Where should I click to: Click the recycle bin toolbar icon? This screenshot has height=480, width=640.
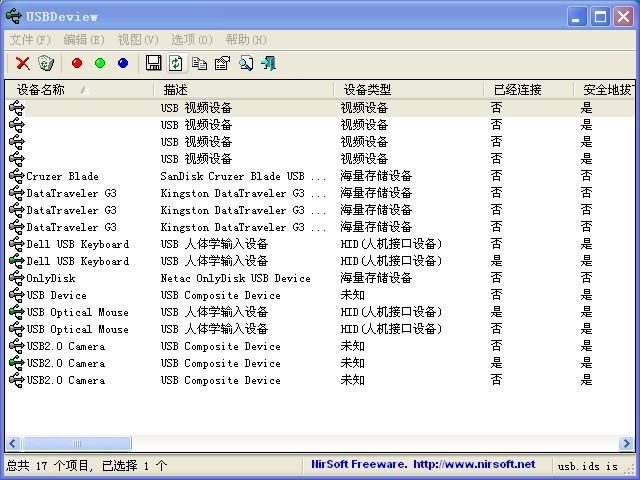tap(45, 63)
